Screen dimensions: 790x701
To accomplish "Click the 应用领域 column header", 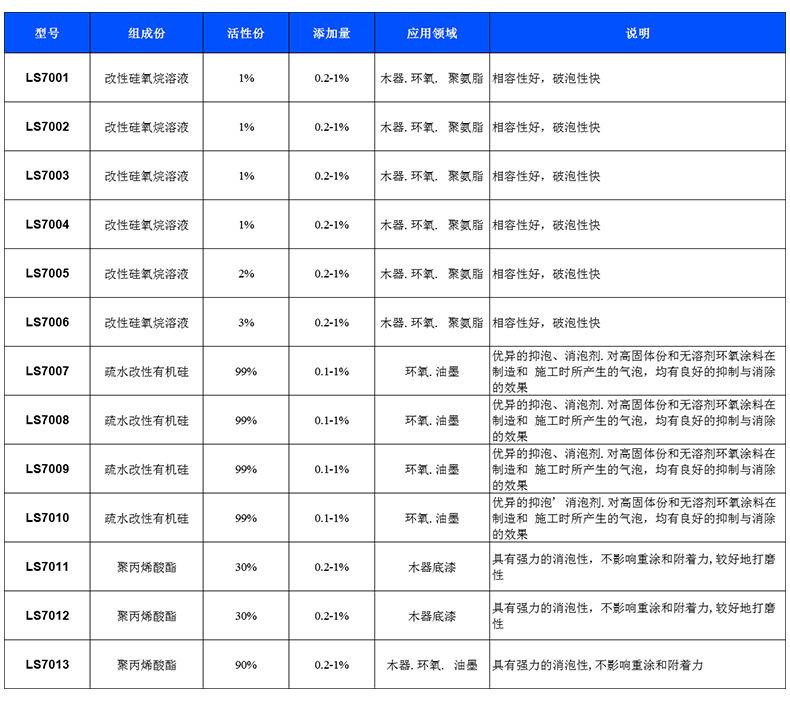I will 432,33.
